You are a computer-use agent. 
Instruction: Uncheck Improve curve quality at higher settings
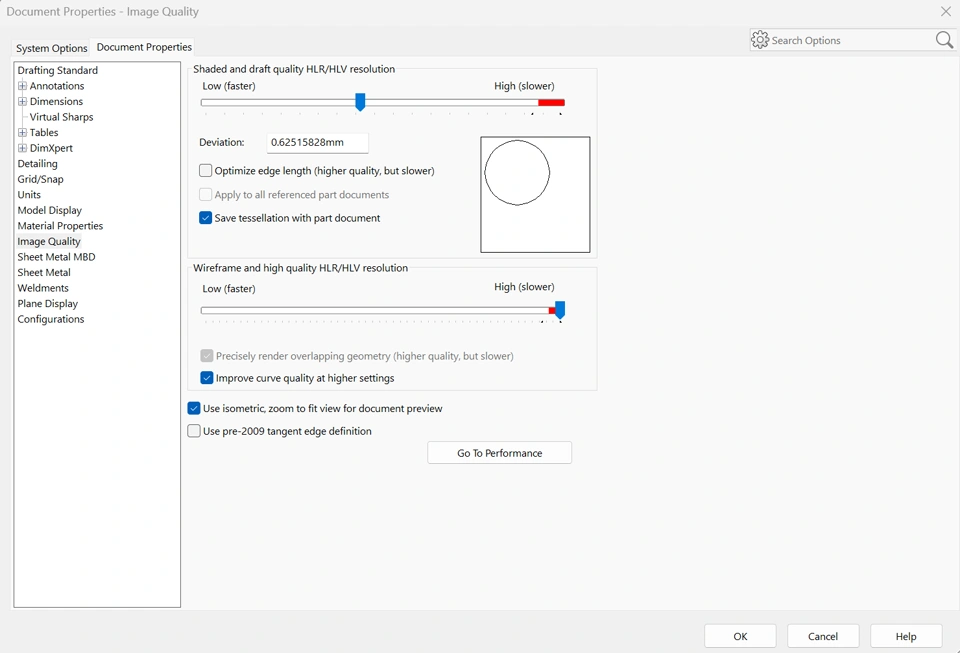pyautogui.click(x=207, y=378)
